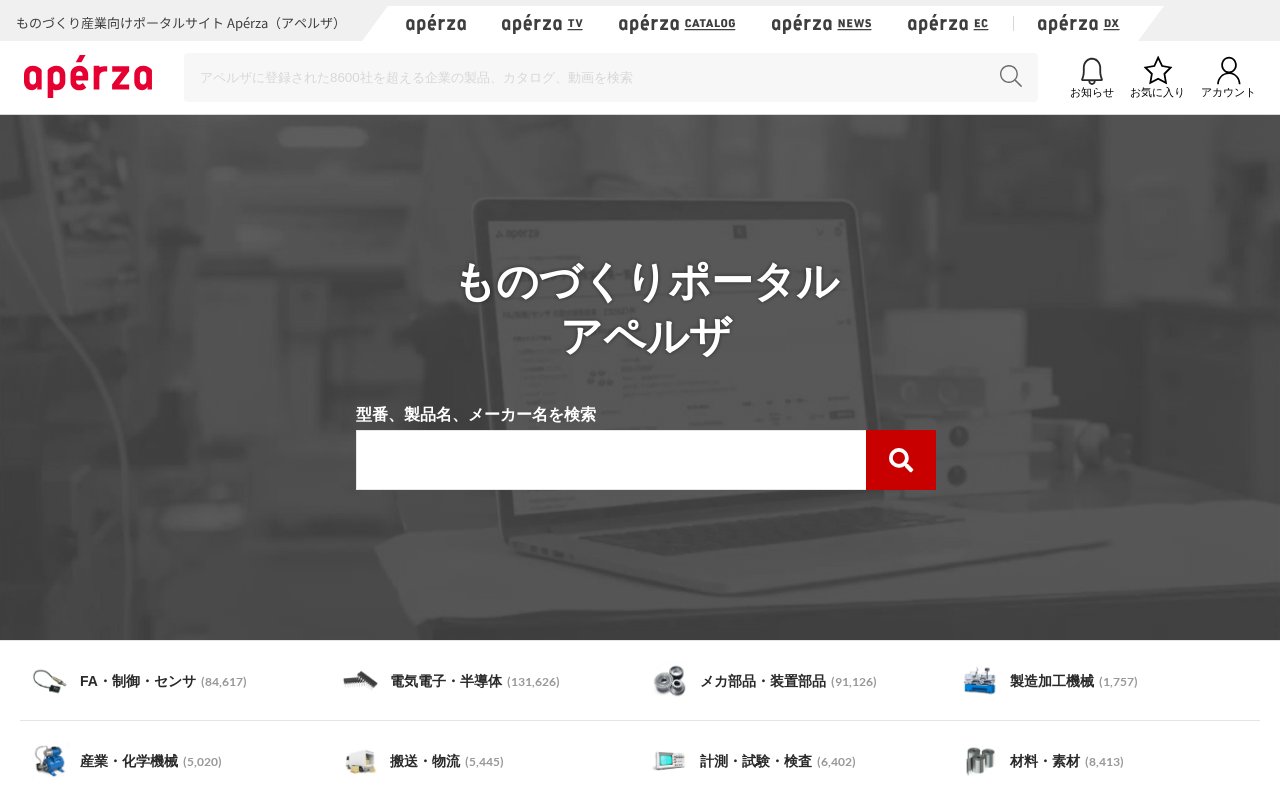Click the お知らせ label
The width and height of the screenshot is (1280, 800).
pos(1092,92)
